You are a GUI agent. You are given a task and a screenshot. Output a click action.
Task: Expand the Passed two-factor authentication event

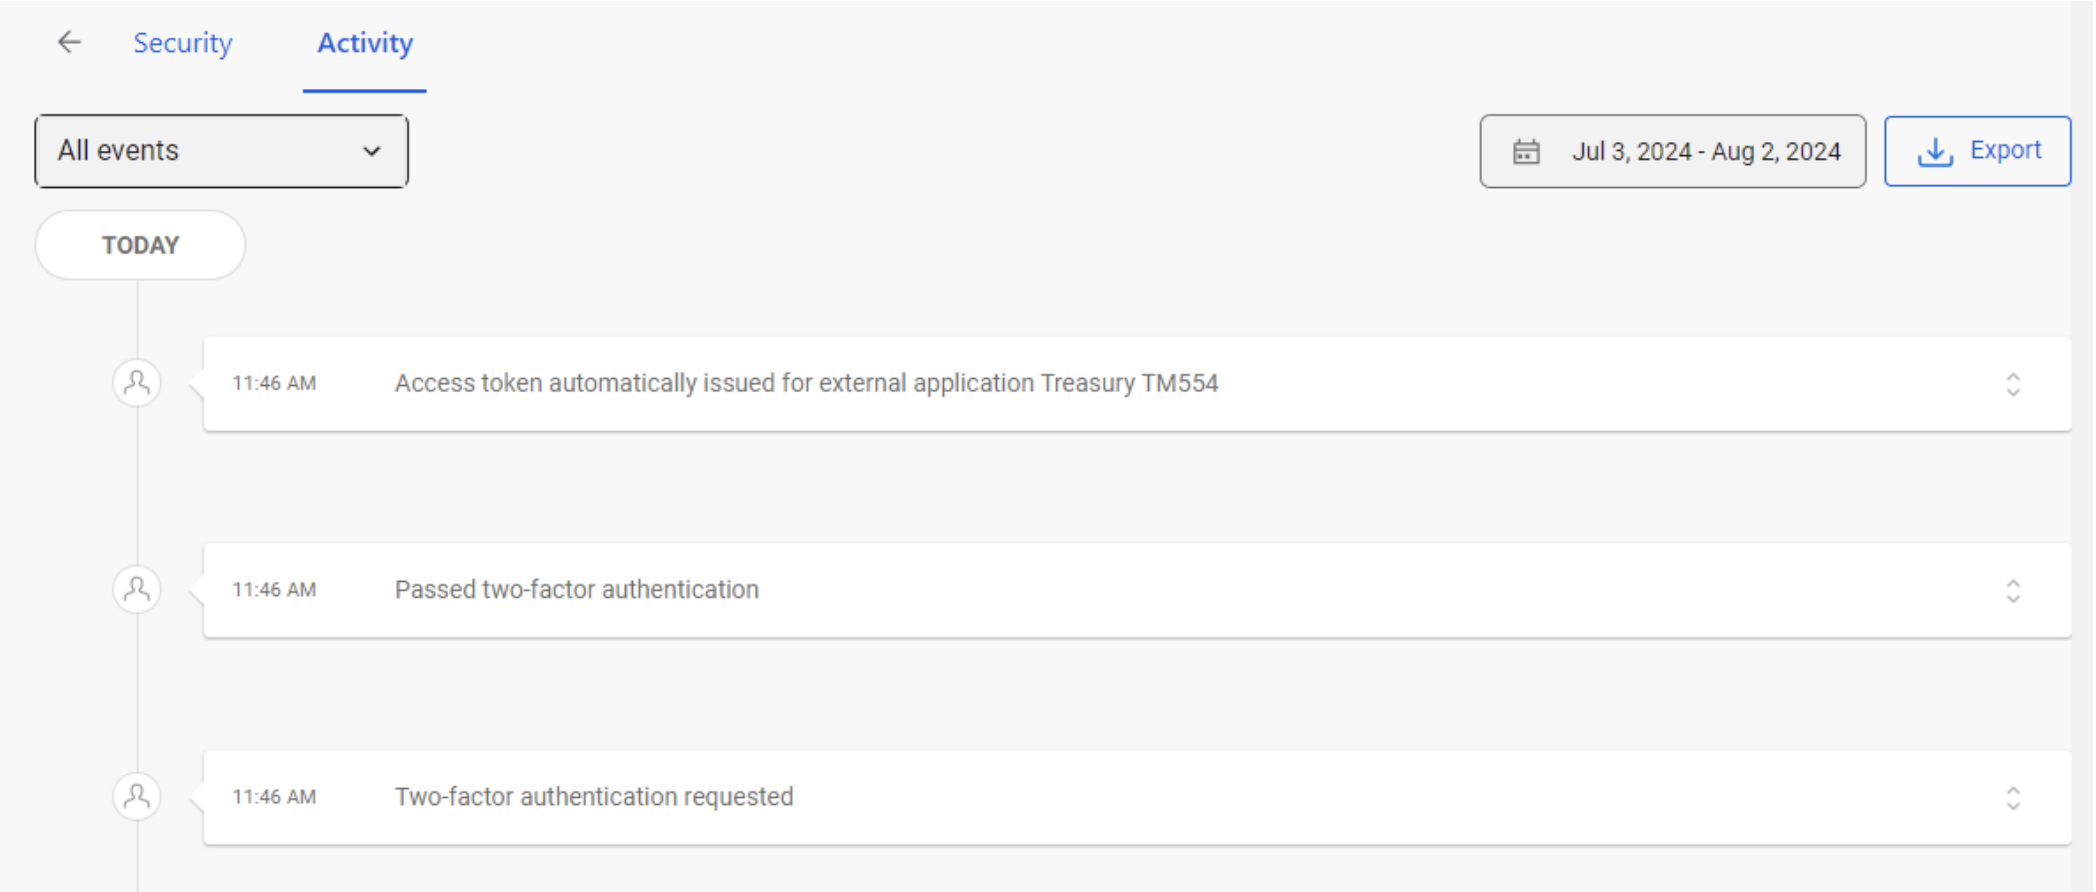(x=2012, y=591)
